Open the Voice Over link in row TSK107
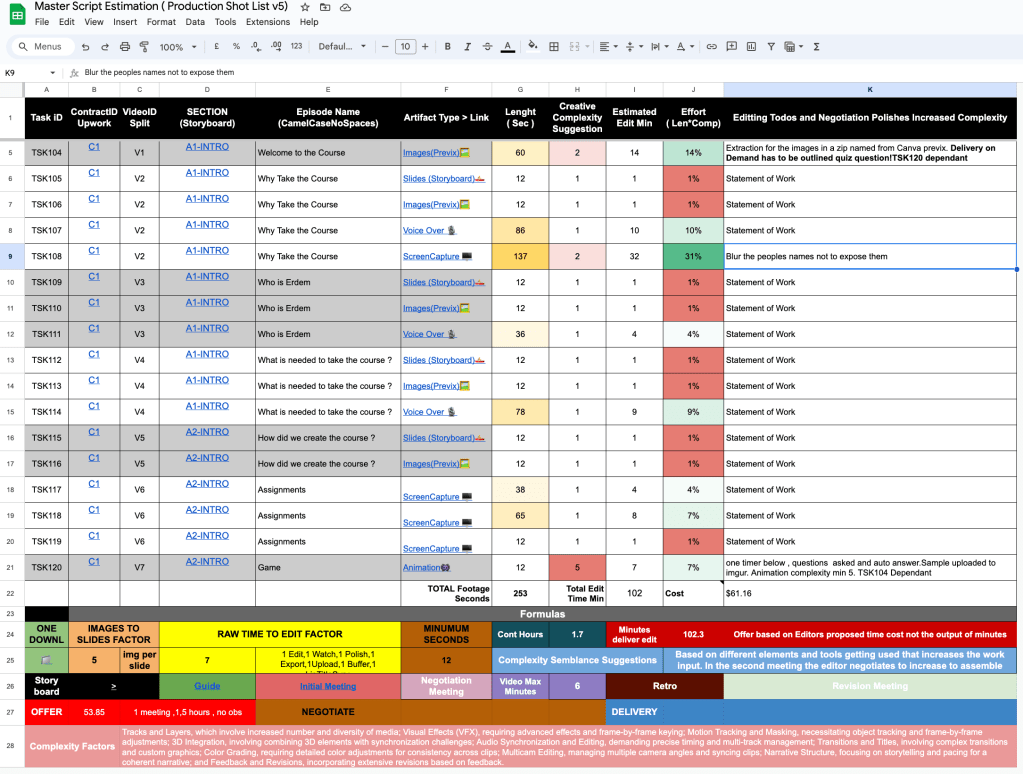The width and height of the screenshot is (1023, 774). [x=429, y=230]
